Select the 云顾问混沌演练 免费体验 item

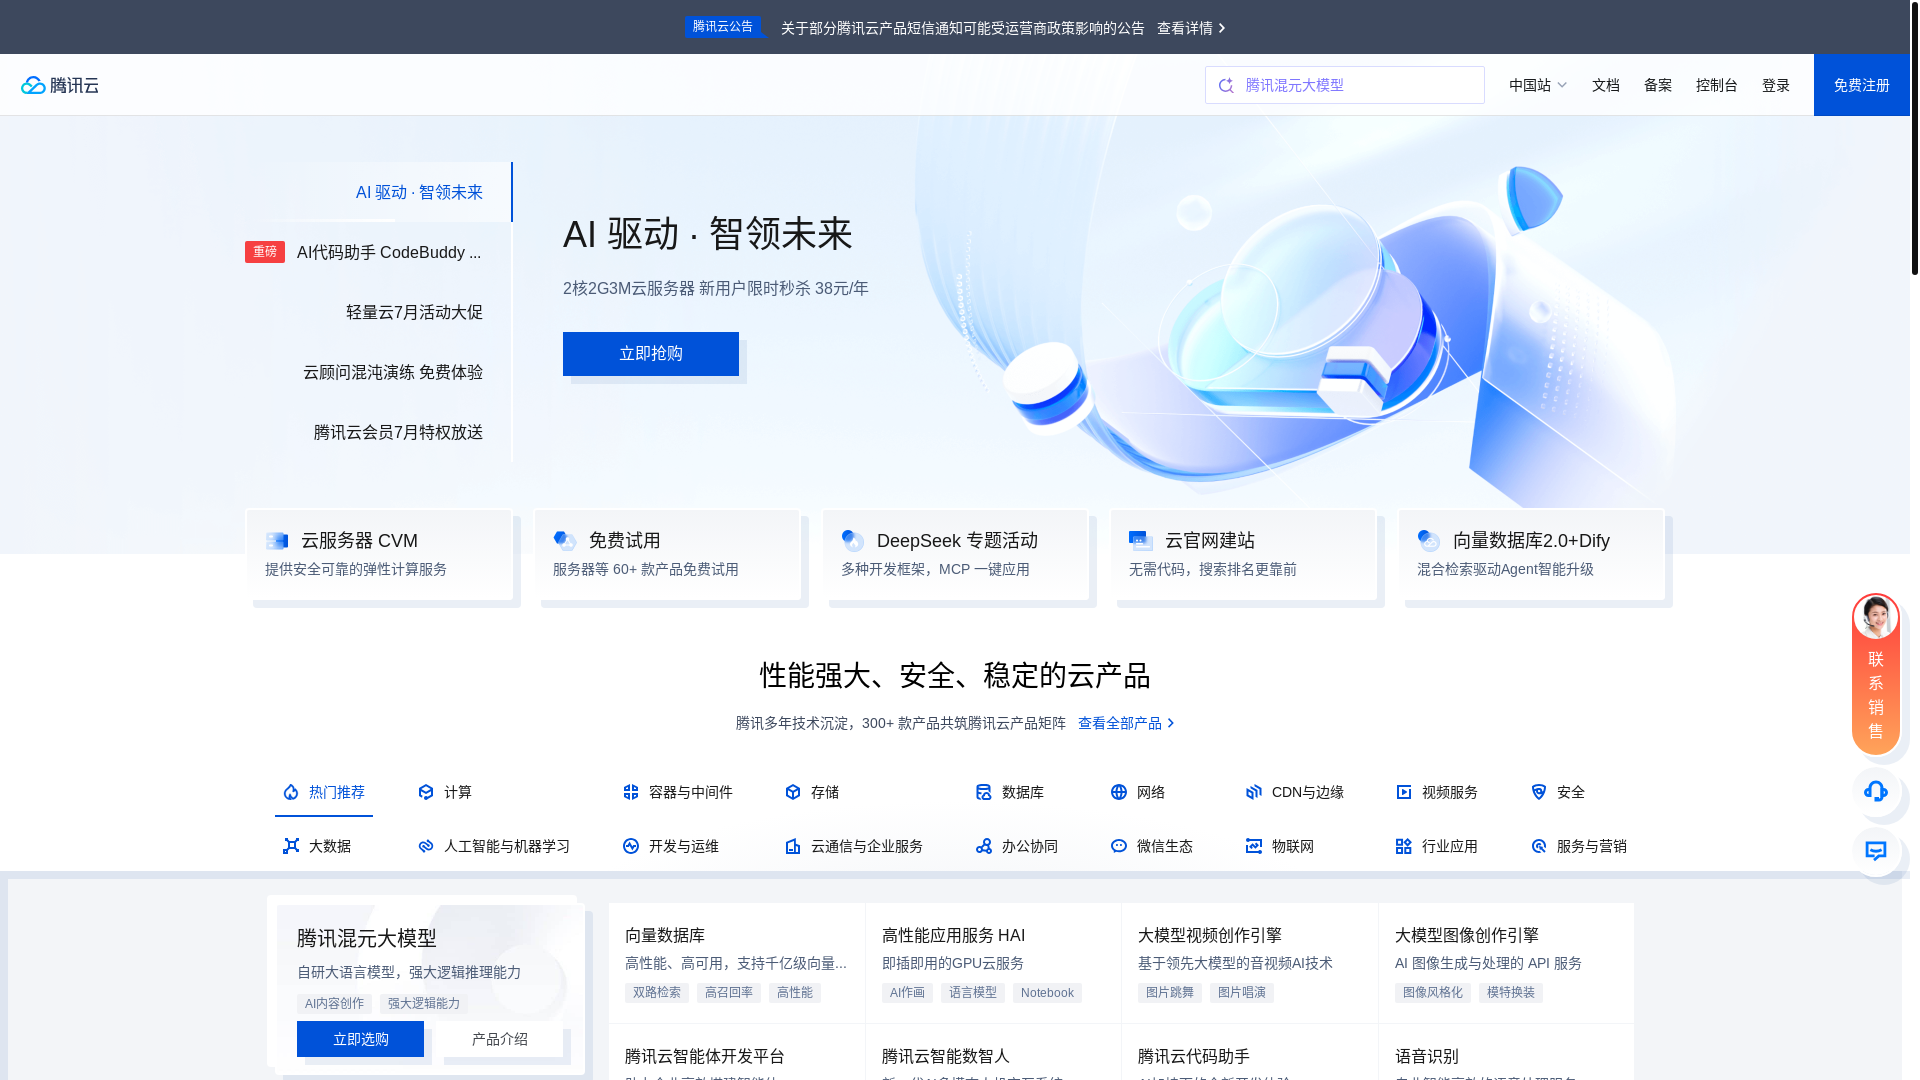pos(393,372)
